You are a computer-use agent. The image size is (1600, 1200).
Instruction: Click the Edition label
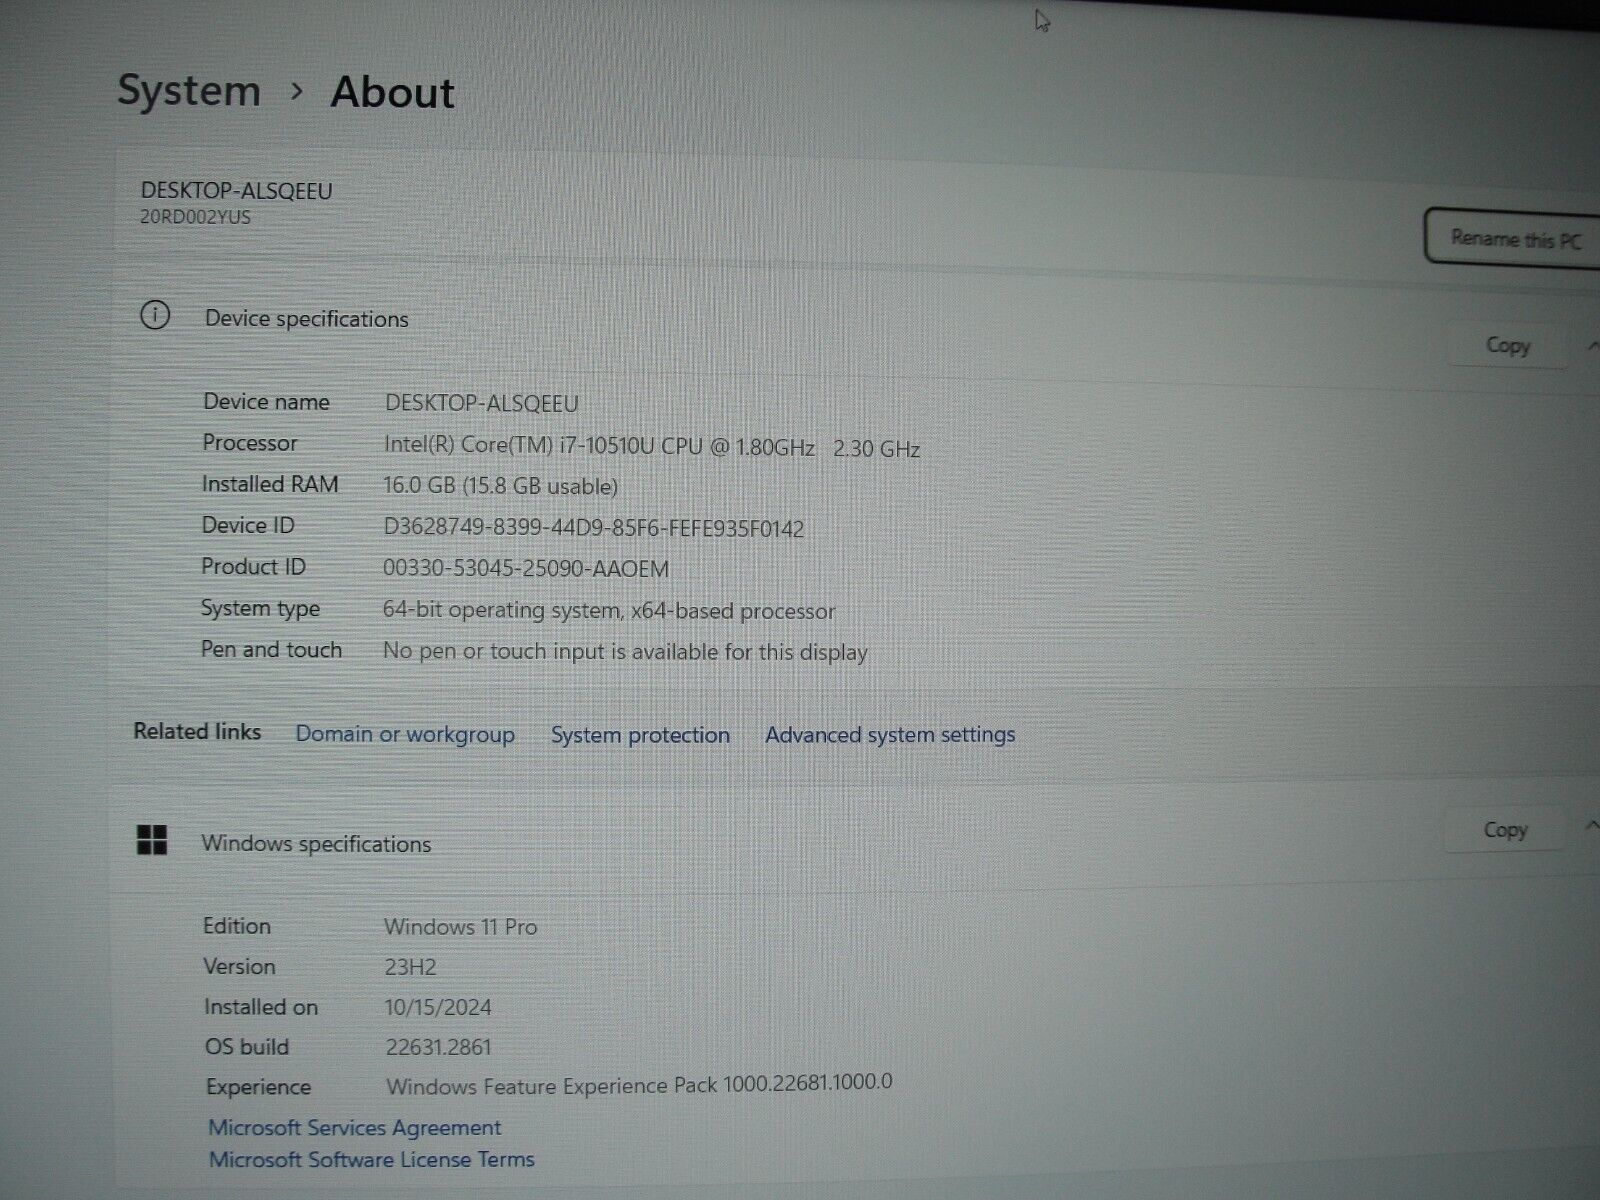coord(237,926)
